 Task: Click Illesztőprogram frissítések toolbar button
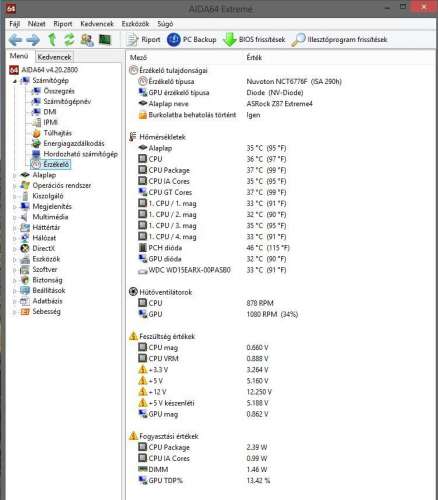coord(339,40)
